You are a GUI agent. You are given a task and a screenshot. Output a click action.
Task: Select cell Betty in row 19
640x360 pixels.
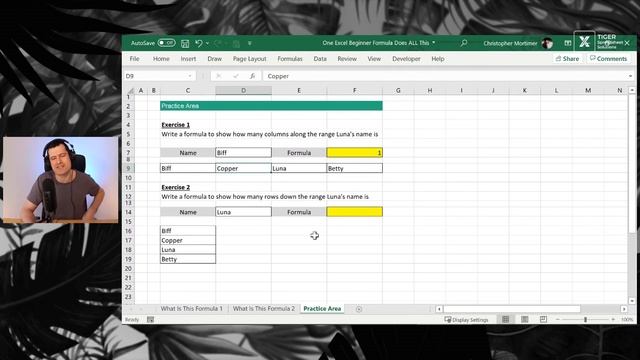pyautogui.click(x=188, y=259)
